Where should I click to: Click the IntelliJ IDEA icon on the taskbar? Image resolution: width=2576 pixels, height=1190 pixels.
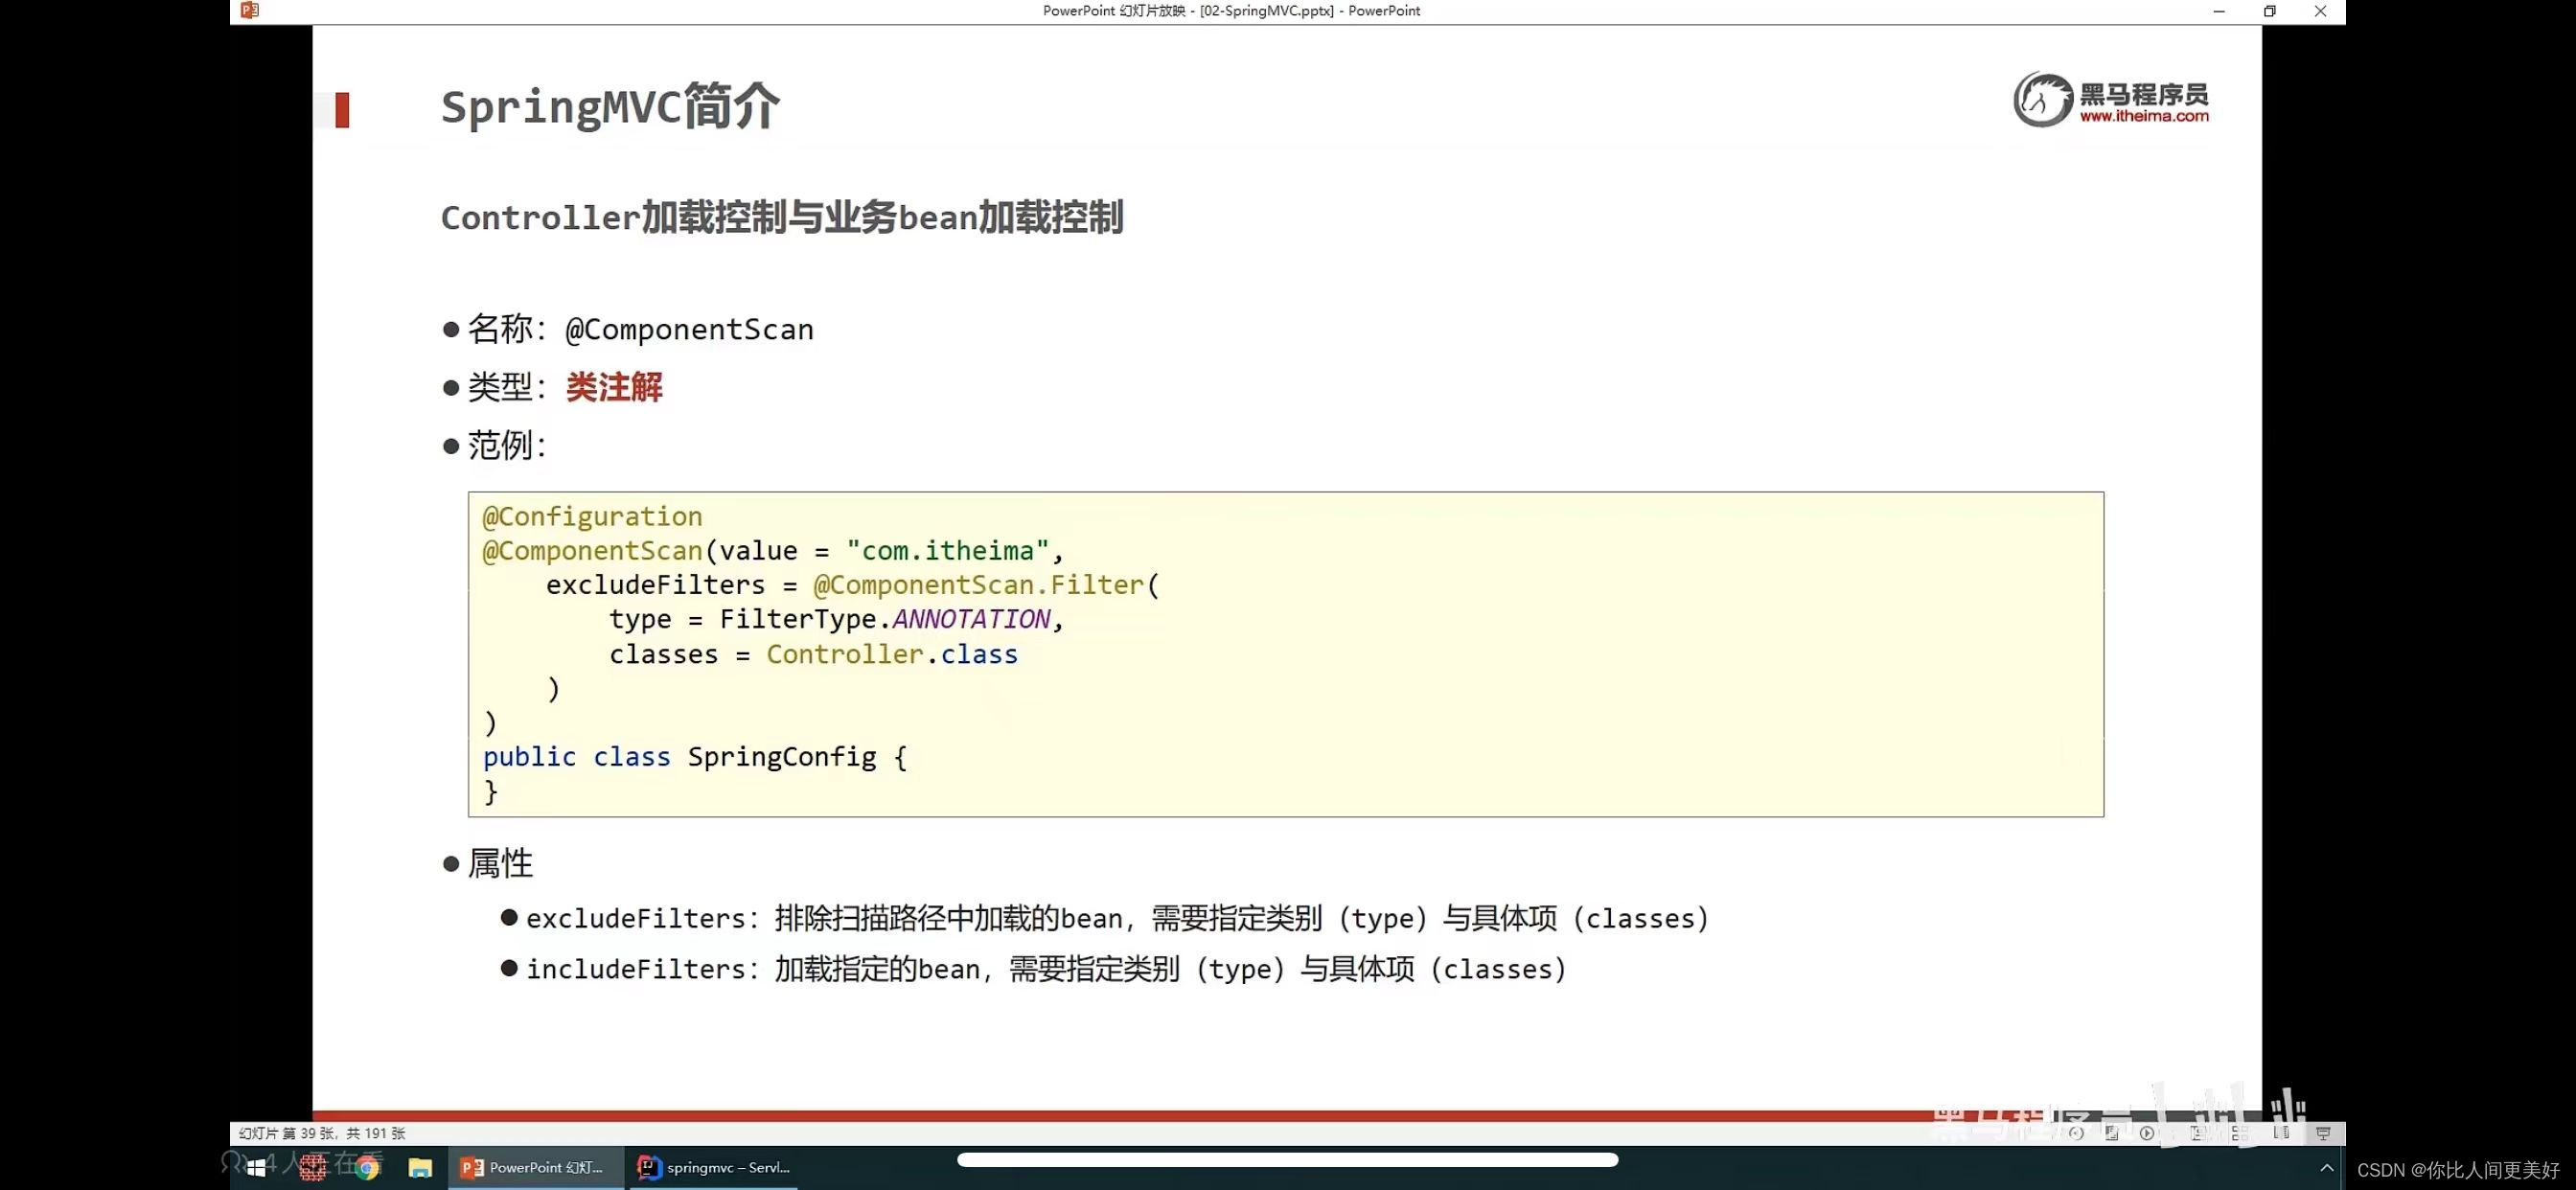click(x=650, y=1167)
